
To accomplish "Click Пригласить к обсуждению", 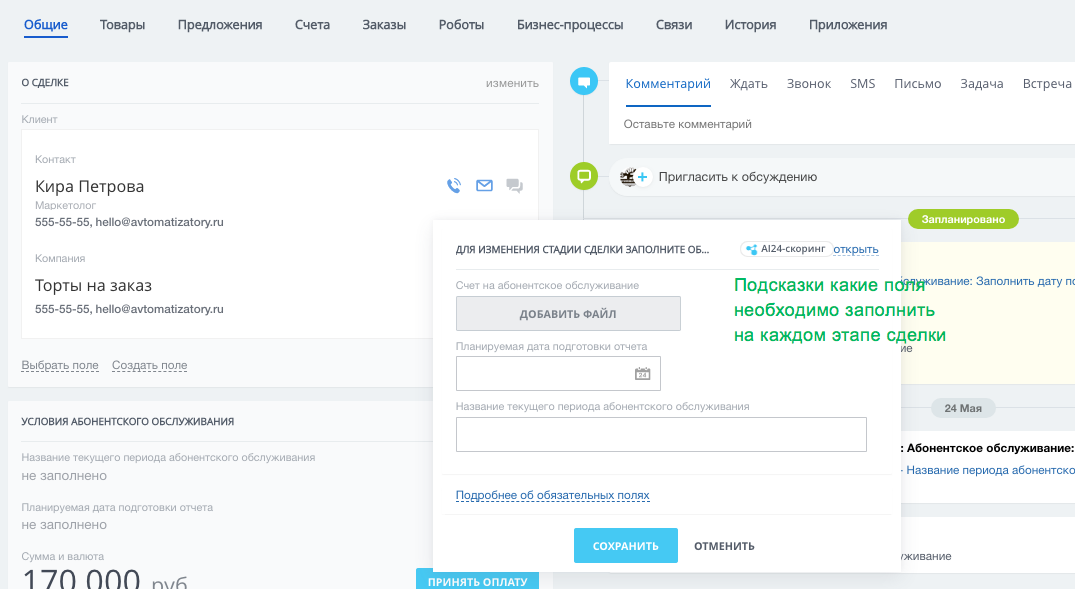I will (738, 177).
